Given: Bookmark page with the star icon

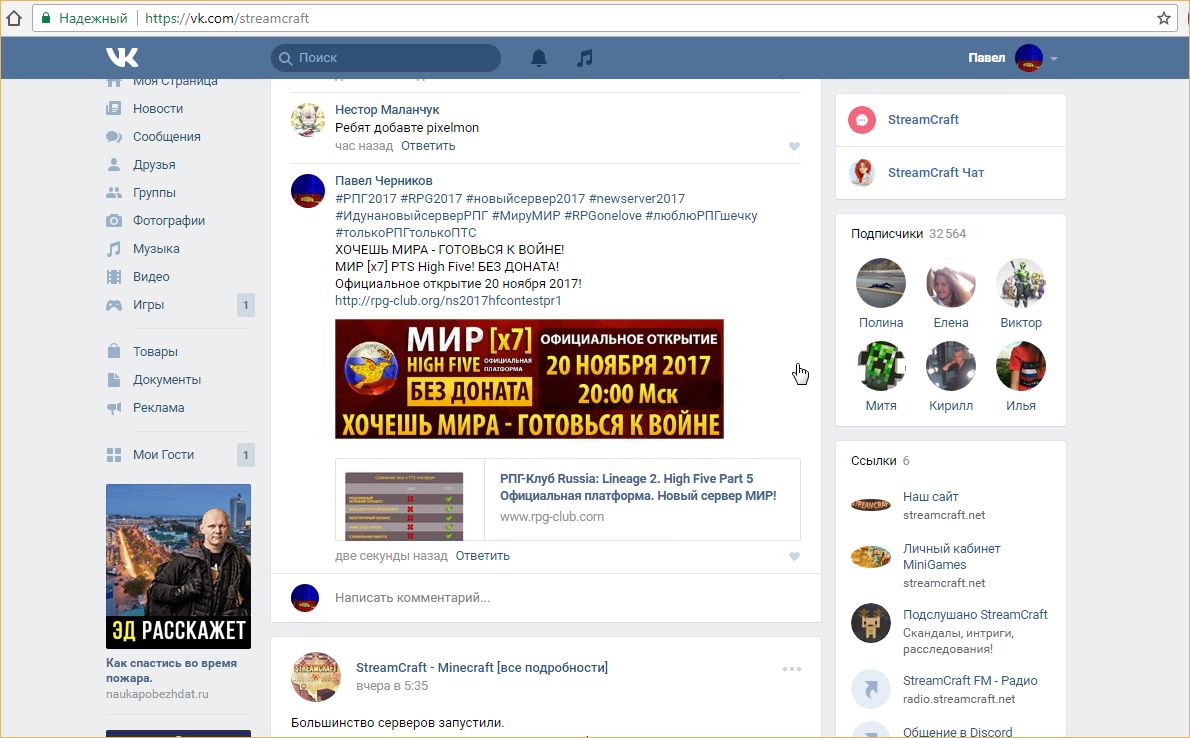Looking at the screenshot, I should pyautogui.click(x=1163, y=18).
